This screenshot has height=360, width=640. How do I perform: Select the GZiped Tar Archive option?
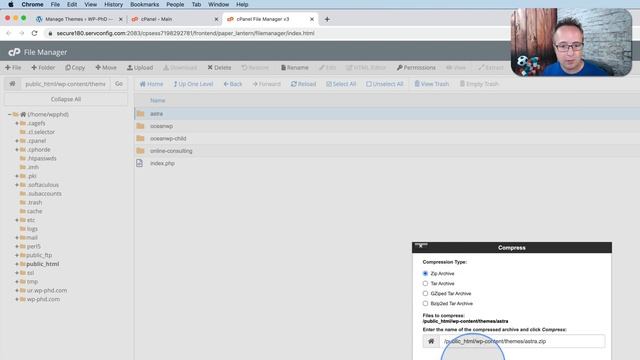point(425,293)
